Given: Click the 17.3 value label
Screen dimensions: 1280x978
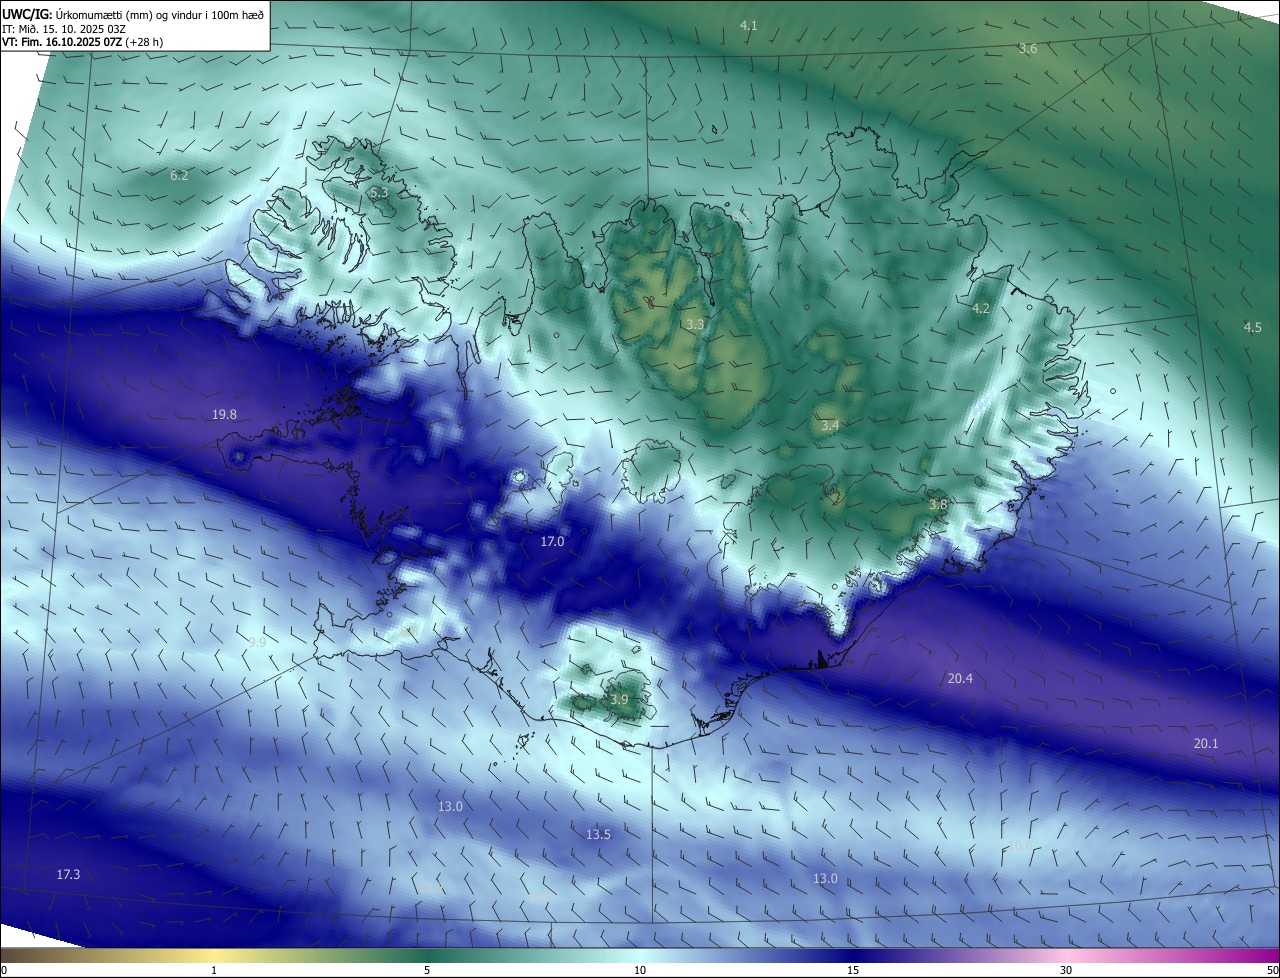Looking at the screenshot, I should click(x=68, y=875).
